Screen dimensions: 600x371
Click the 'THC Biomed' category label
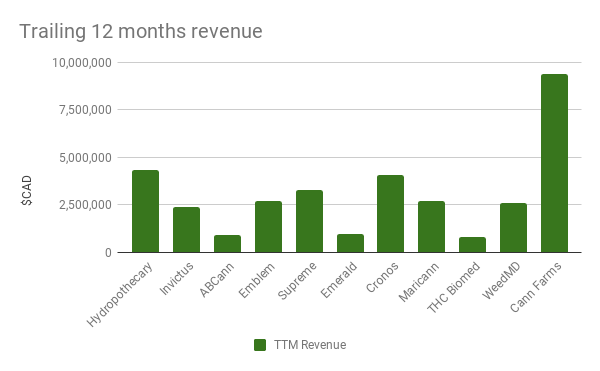(453, 288)
